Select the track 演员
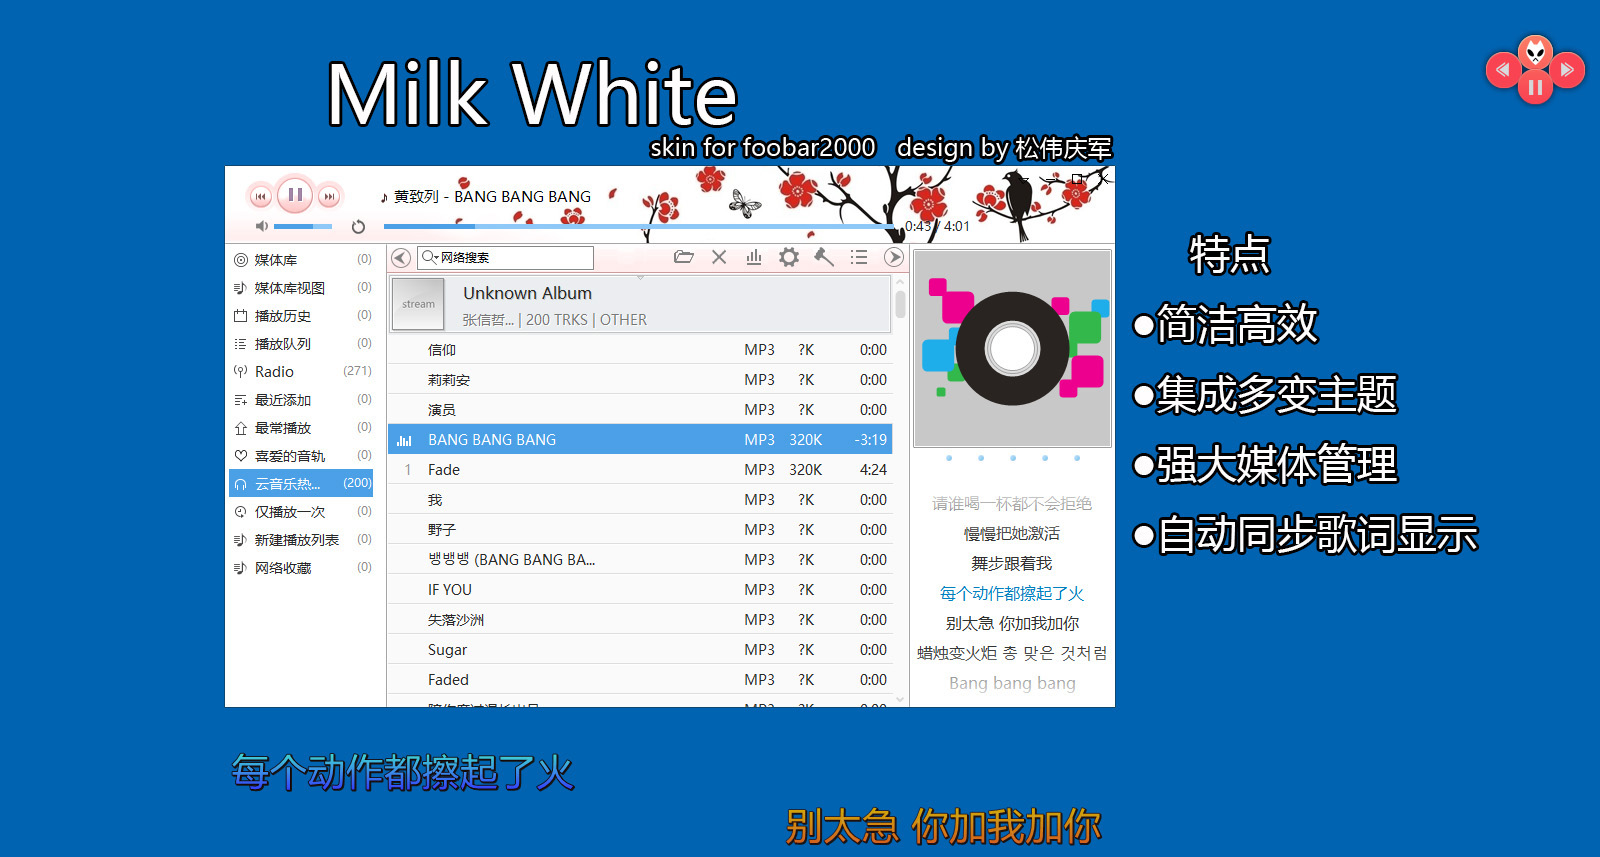 (x=640, y=410)
